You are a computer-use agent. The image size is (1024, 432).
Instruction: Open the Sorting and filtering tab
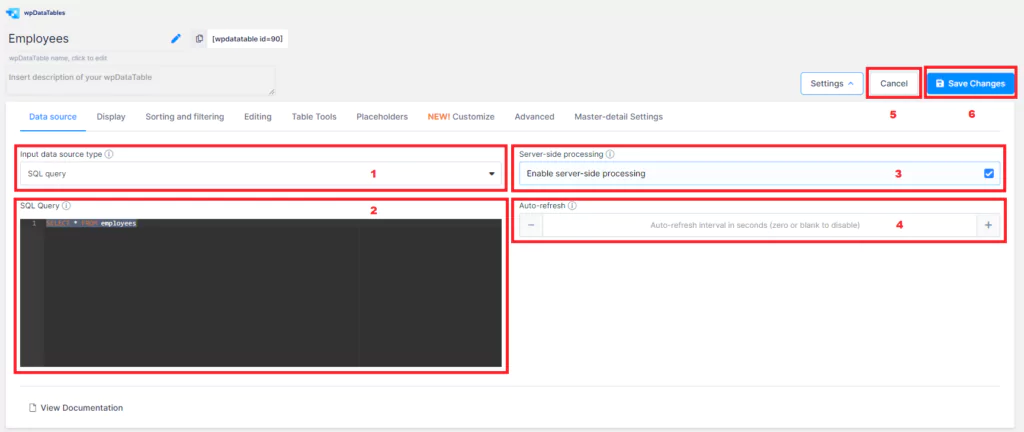(x=185, y=117)
